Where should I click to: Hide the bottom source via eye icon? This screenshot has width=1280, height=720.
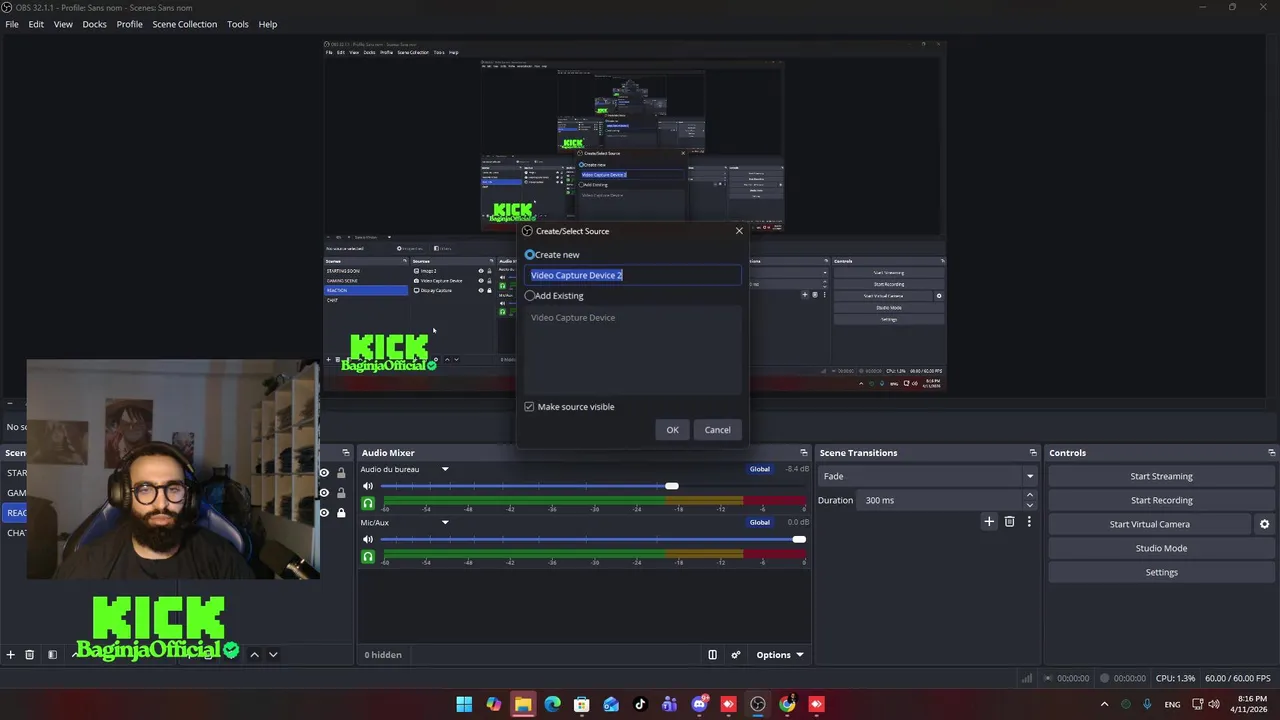tap(324, 513)
